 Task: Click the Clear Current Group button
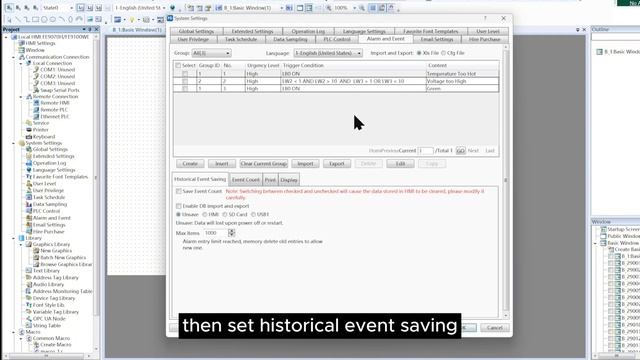click(x=264, y=164)
